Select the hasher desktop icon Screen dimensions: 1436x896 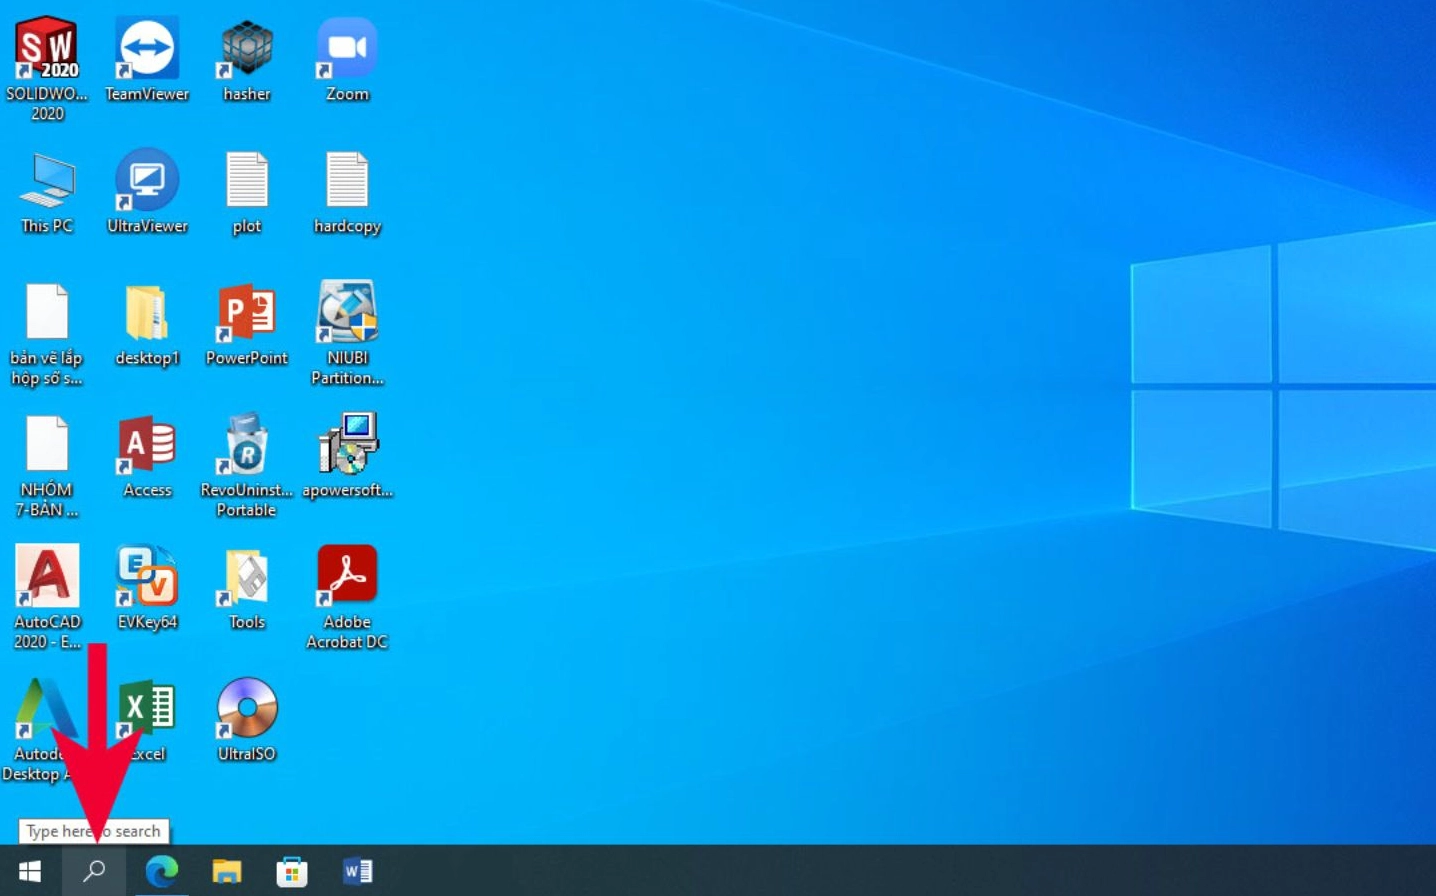coord(246,48)
